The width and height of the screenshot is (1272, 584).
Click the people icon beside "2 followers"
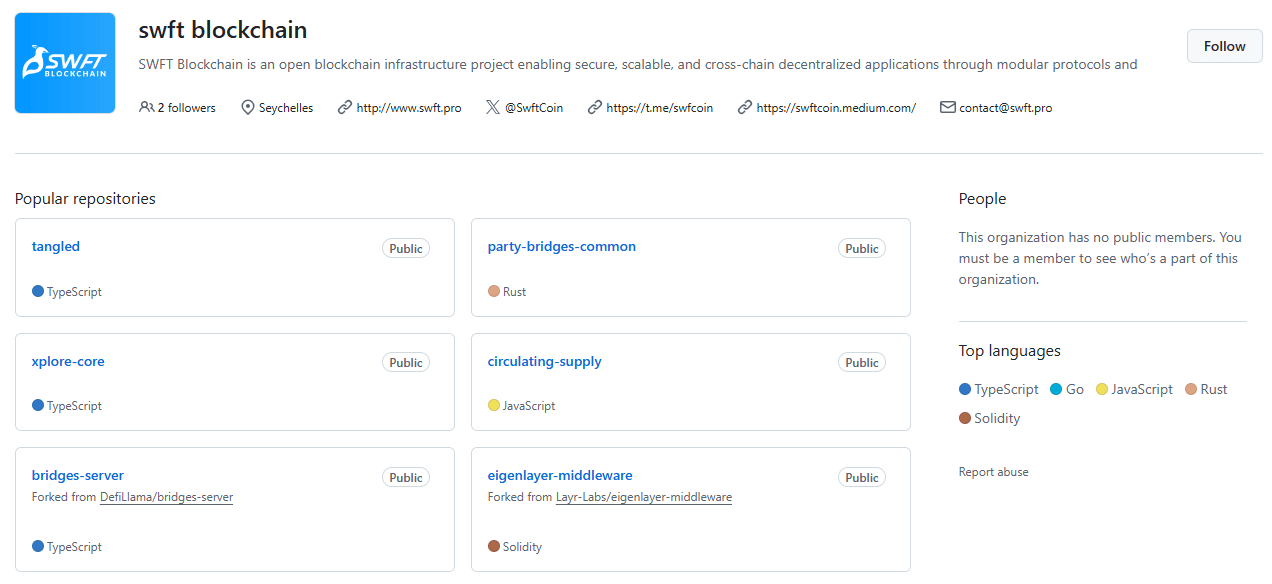pyautogui.click(x=147, y=107)
